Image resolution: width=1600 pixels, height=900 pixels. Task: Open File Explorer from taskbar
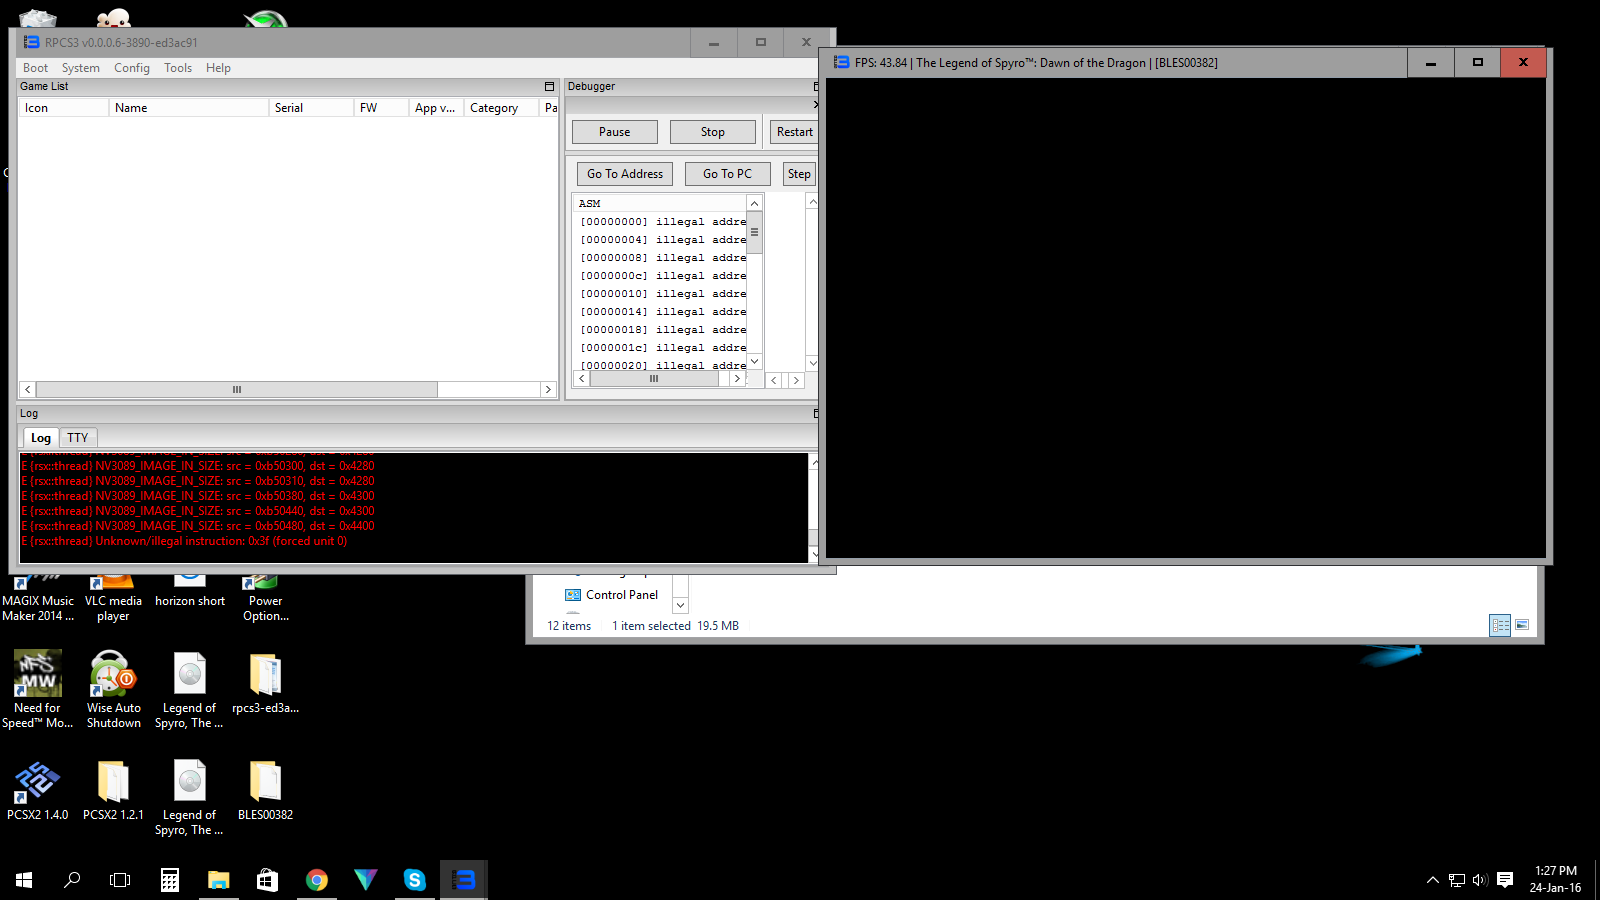coord(218,880)
